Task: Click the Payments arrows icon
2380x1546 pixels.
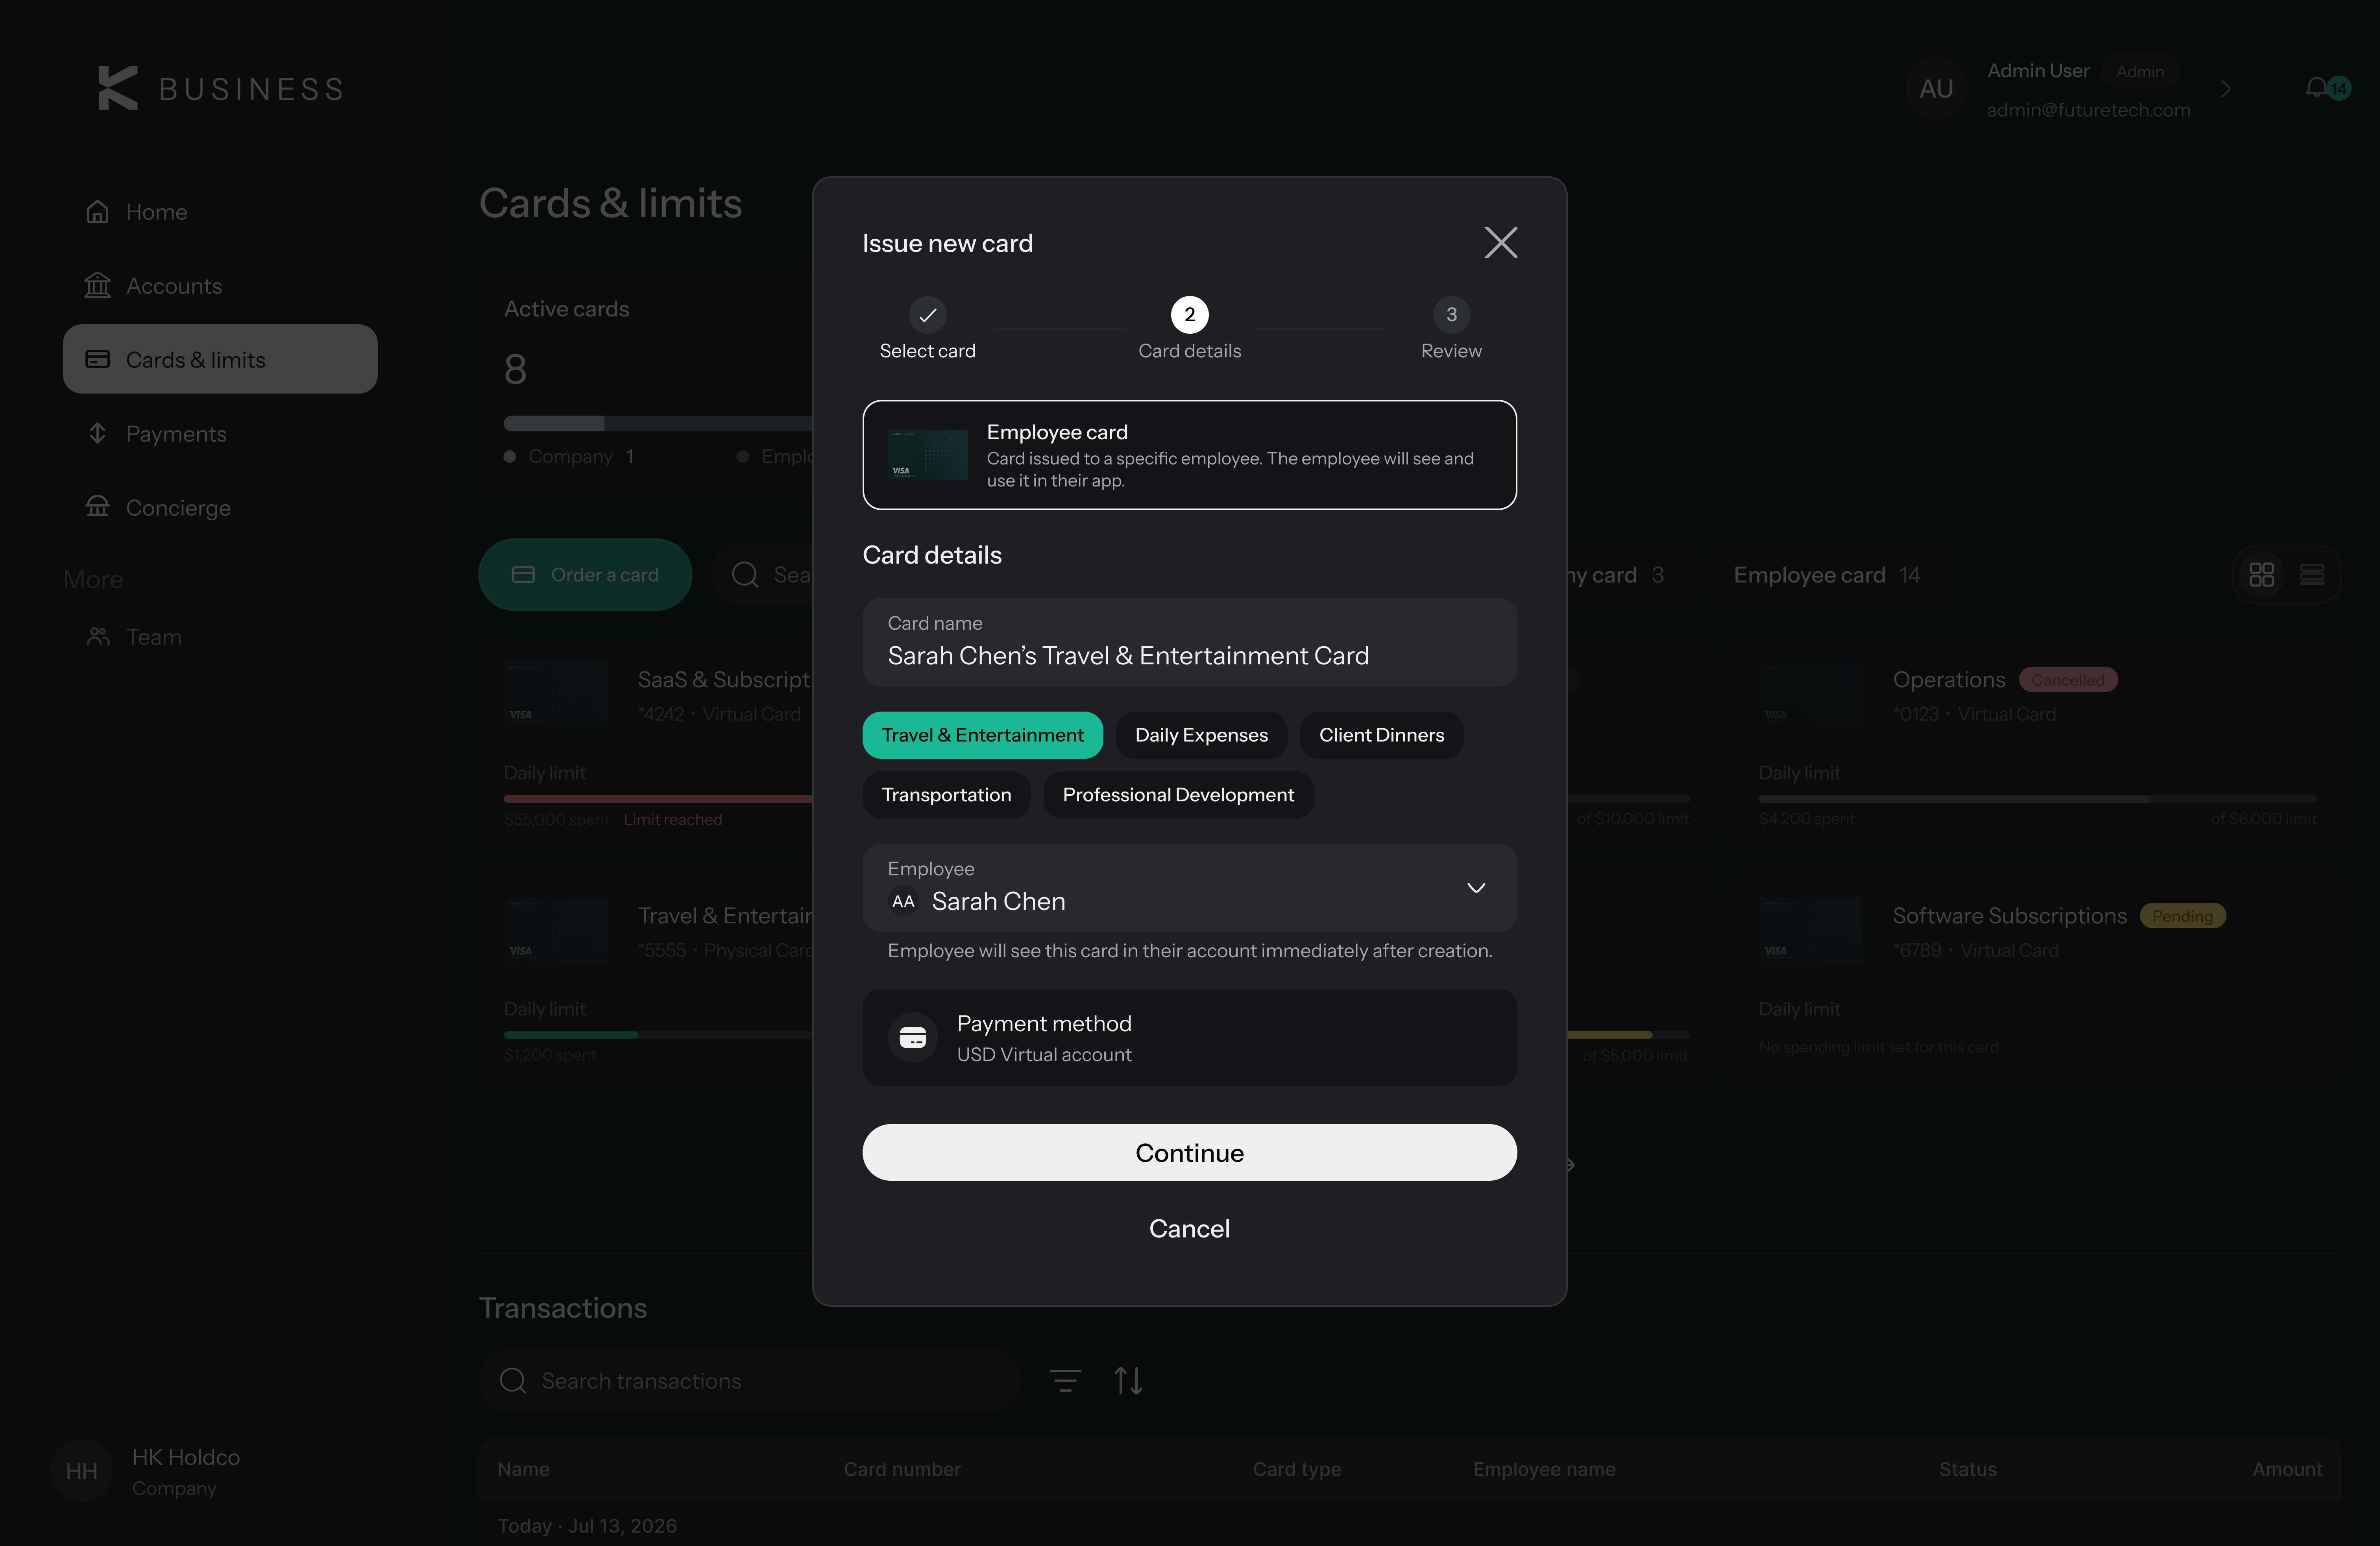Action: (97, 433)
